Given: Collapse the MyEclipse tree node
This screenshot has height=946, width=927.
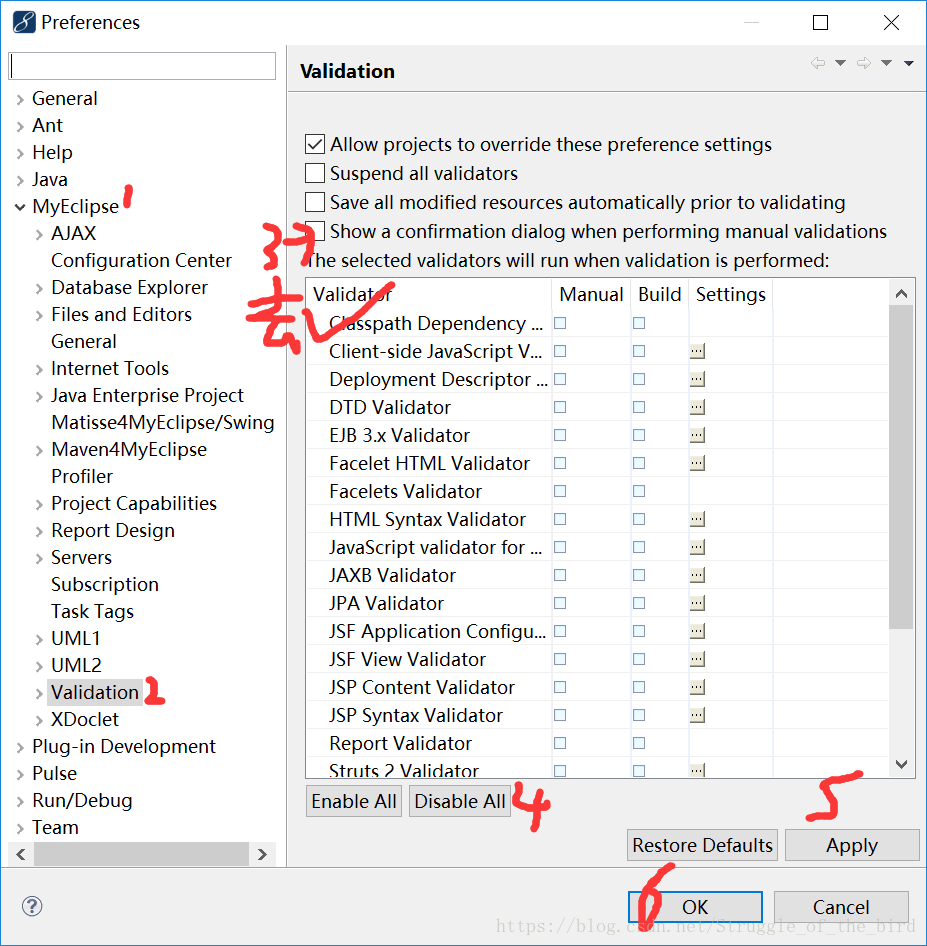Looking at the screenshot, I should [20, 207].
